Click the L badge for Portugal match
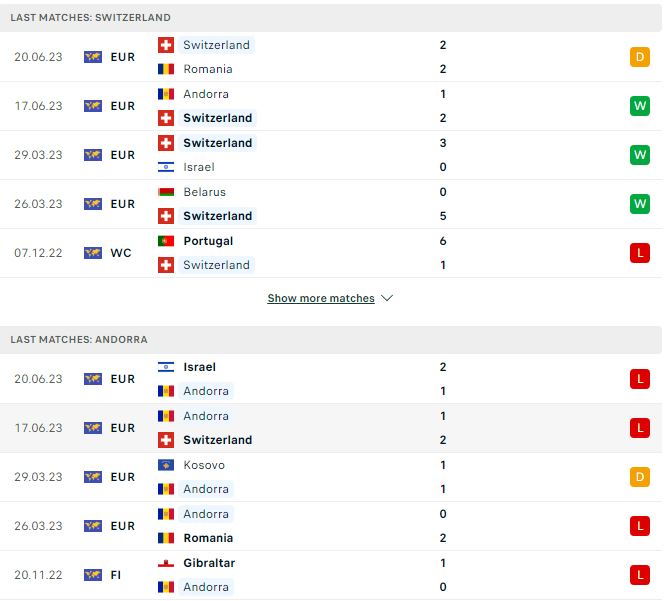Screen dimensions: 671x601 (x=640, y=253)
